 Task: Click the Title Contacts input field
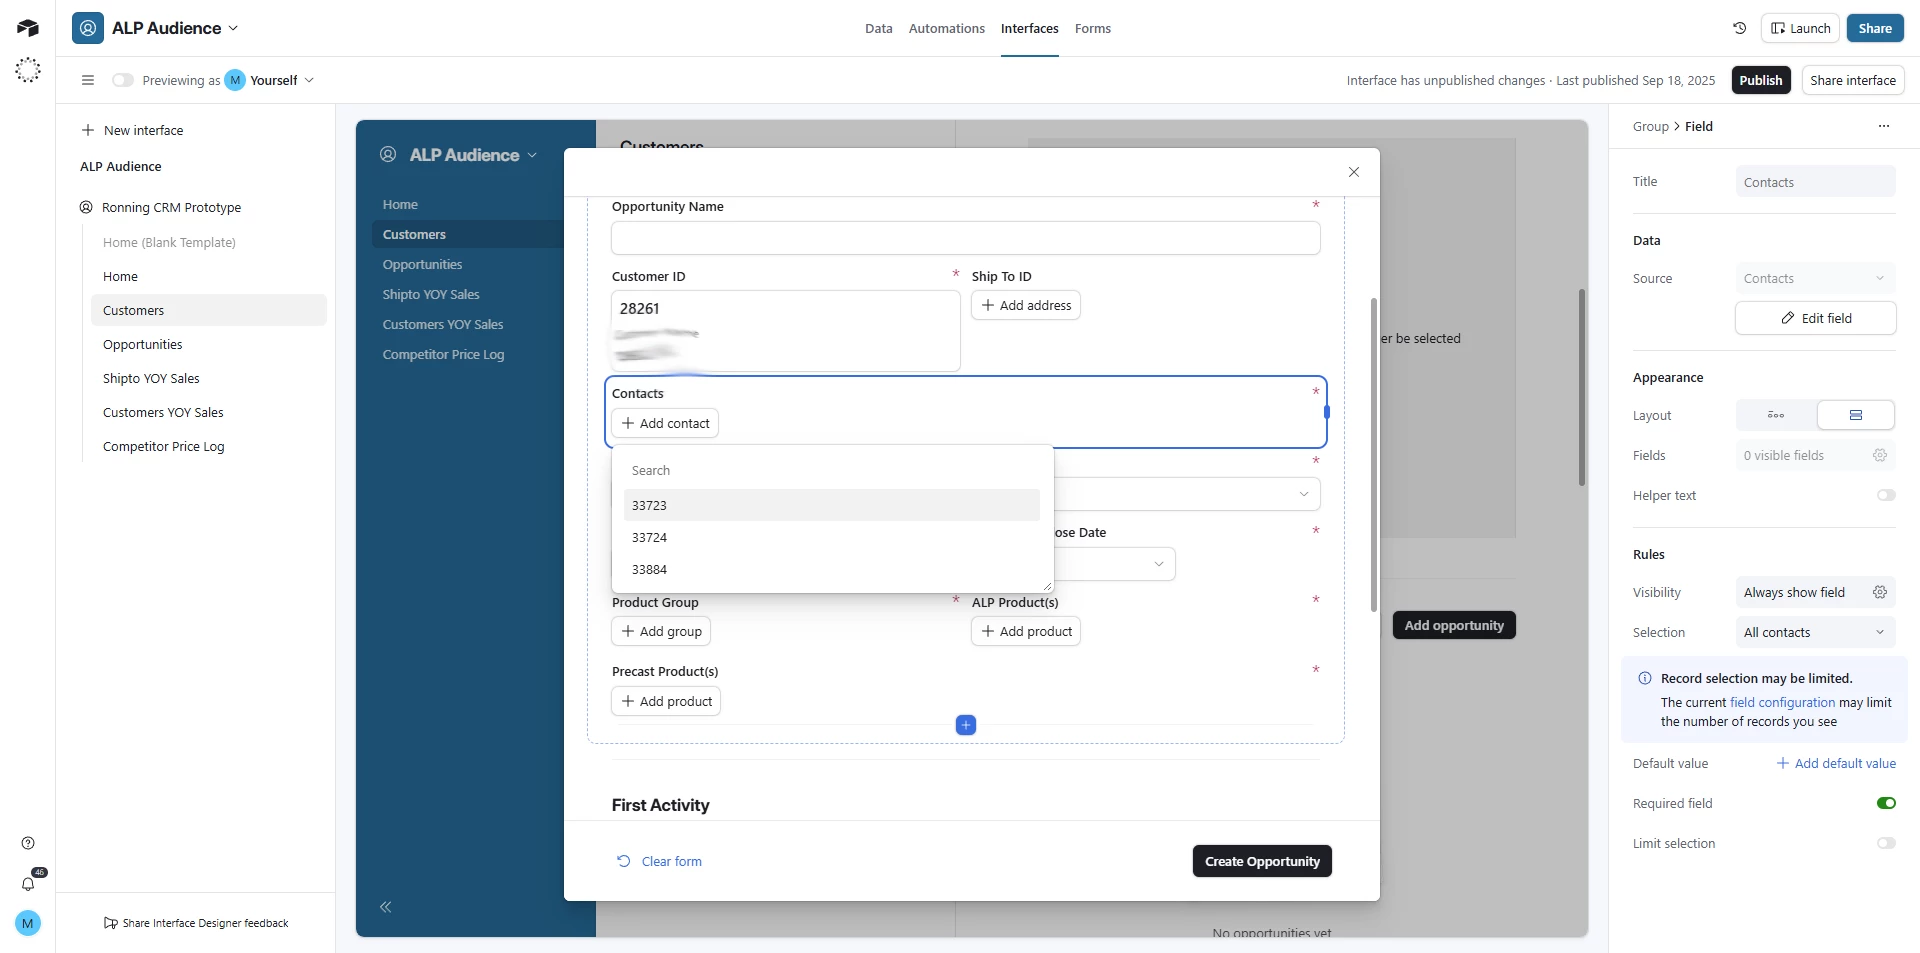coord(1815,182)
